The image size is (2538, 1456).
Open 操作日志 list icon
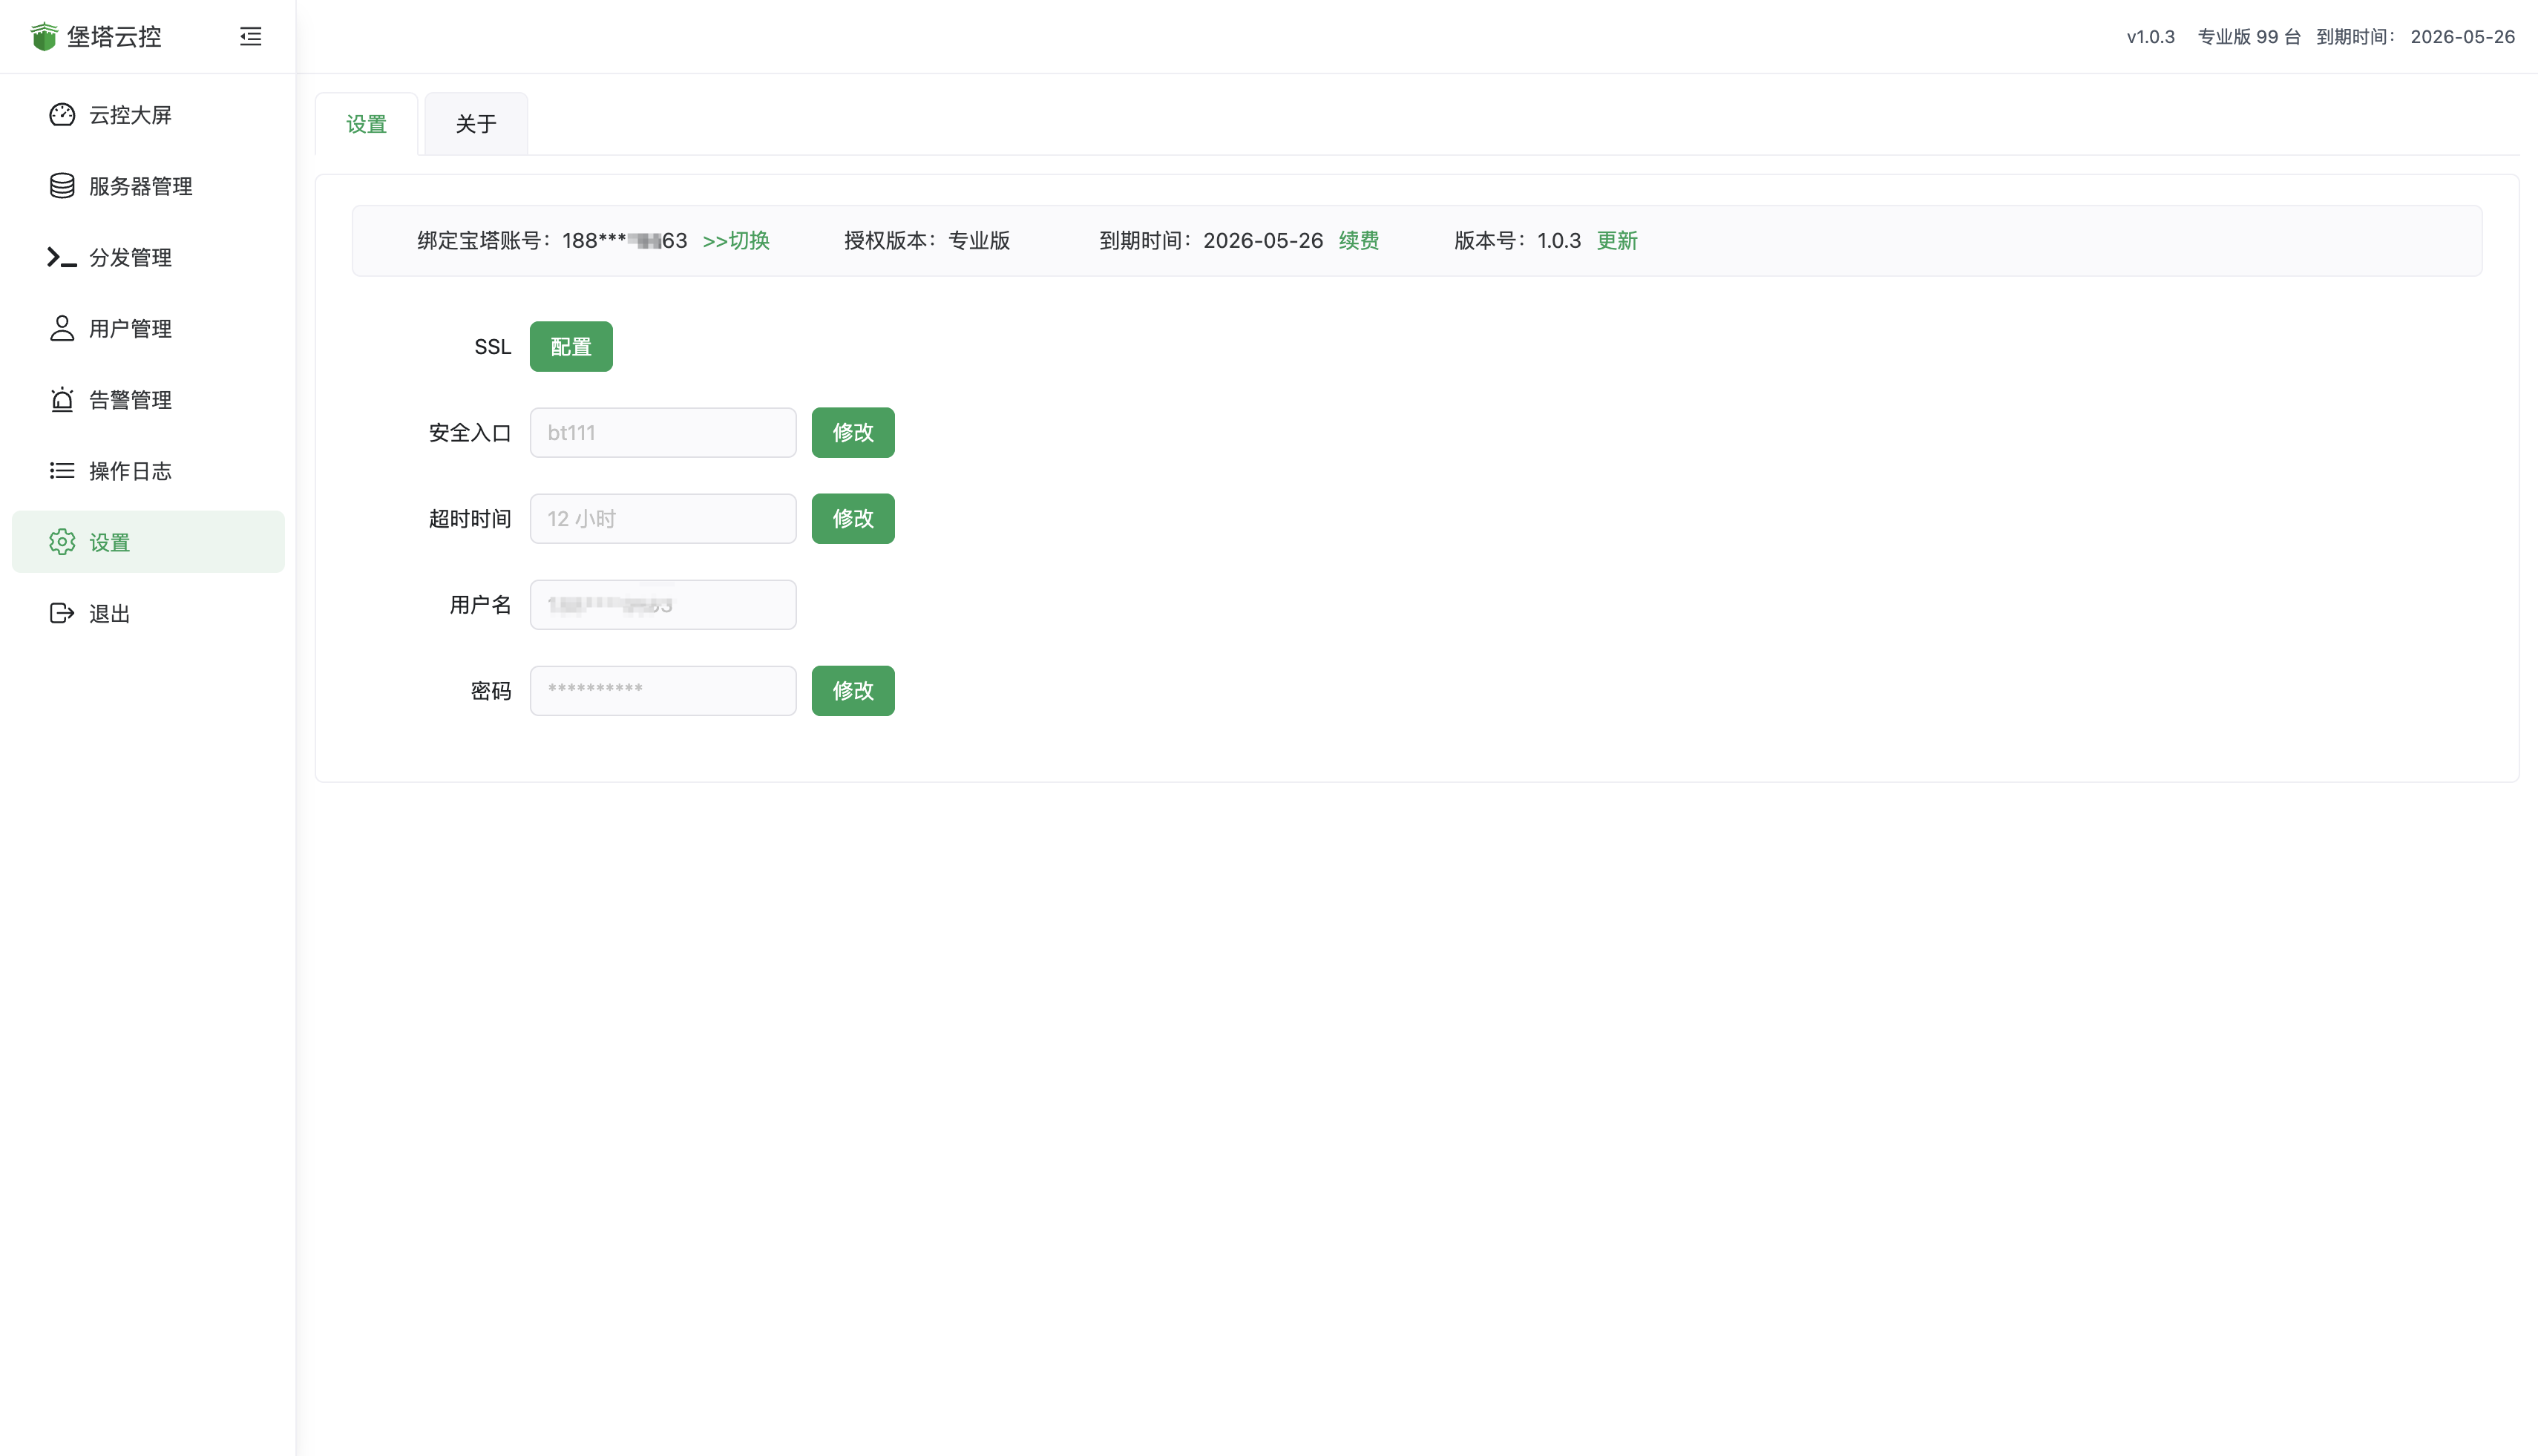tap(62, 471)
